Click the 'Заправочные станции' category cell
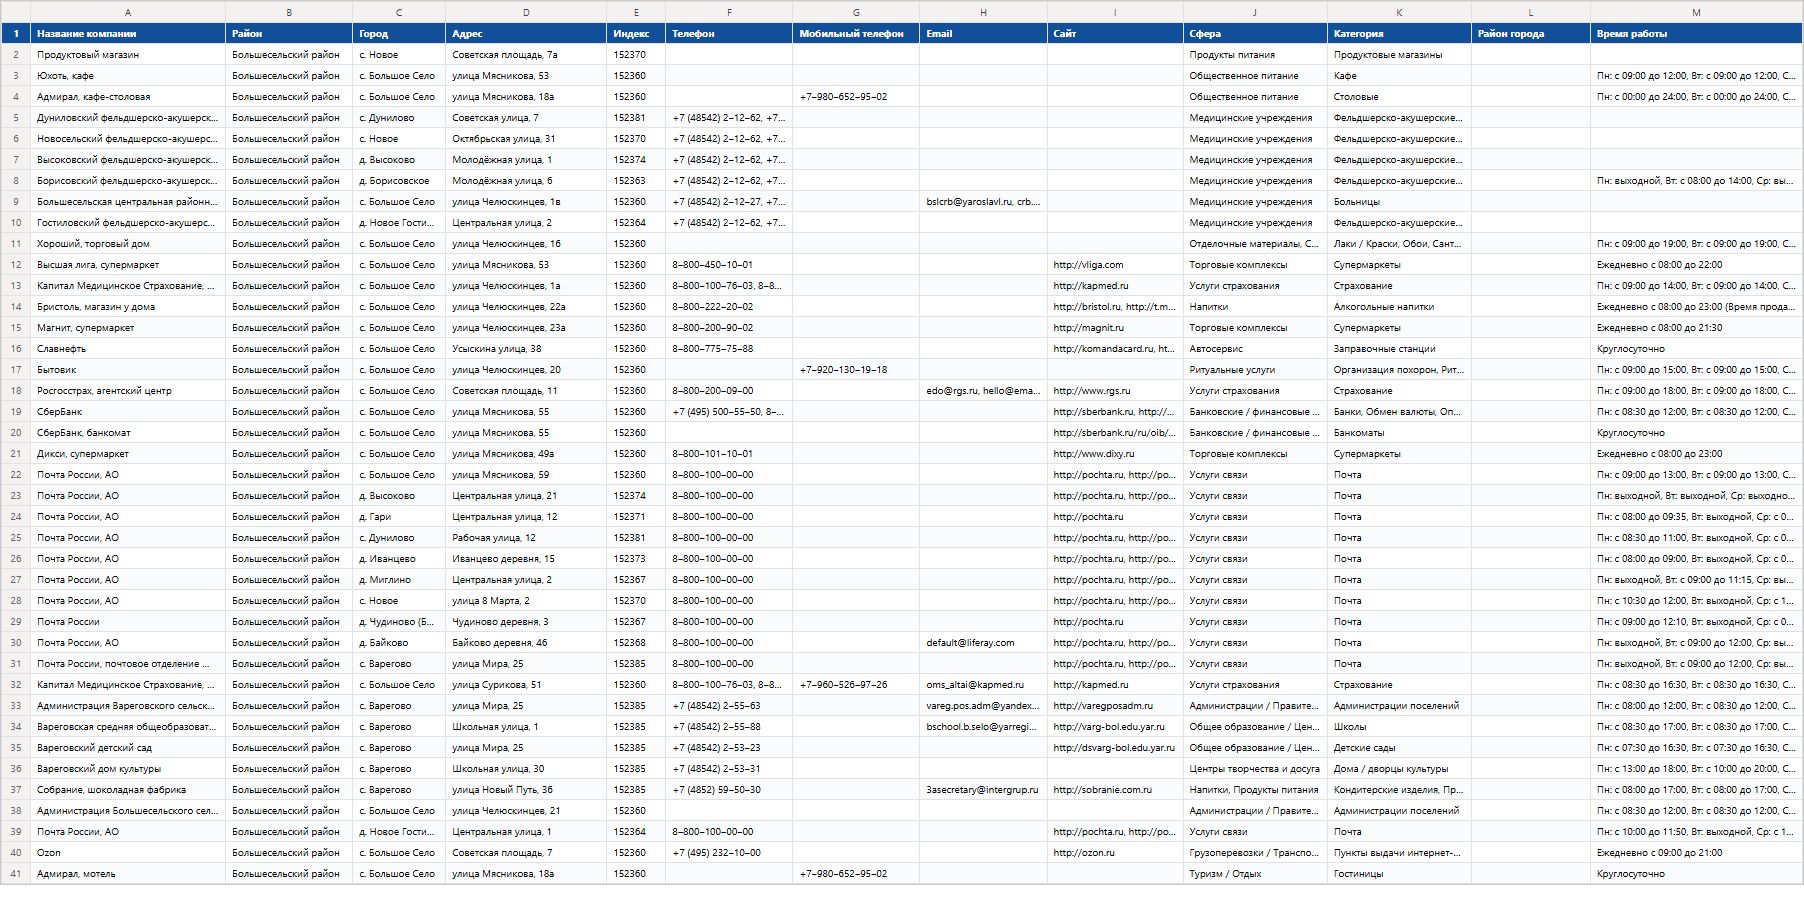Image resolution: width=1804 pixels, height=902 pixels. coord(1399,349)
